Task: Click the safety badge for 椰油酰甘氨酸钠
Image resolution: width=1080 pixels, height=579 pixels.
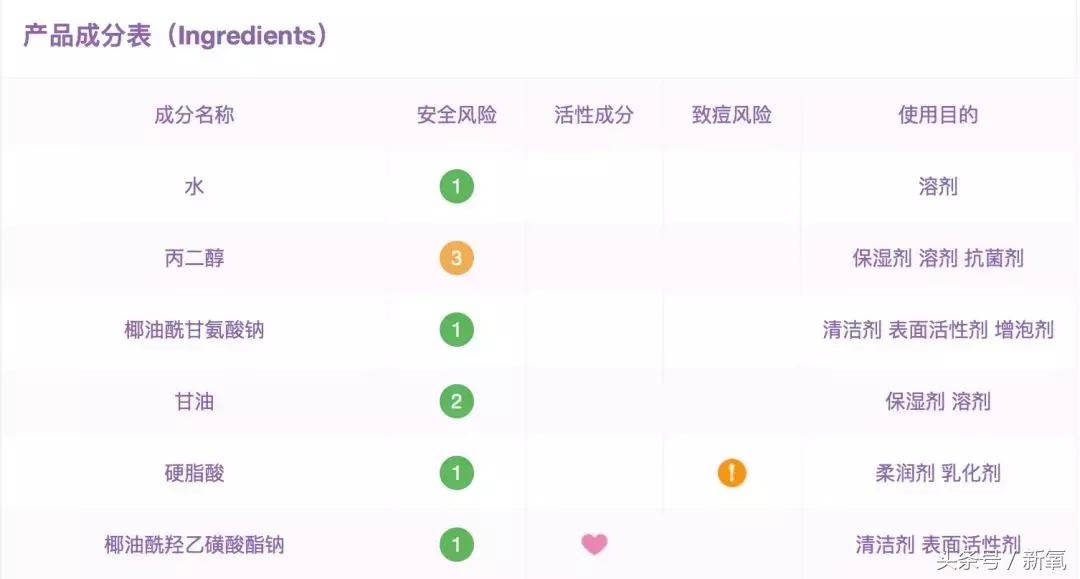Action: click(456, 330)
